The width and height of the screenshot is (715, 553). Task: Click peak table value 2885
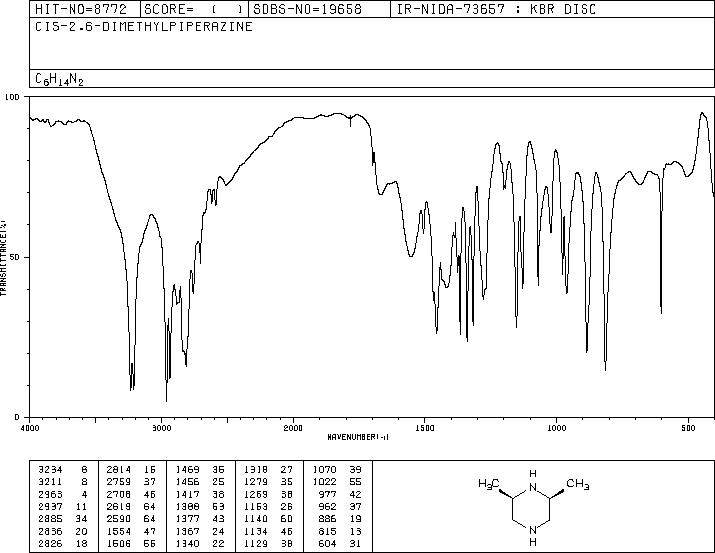pyautogui.click(x=50, y=519)
